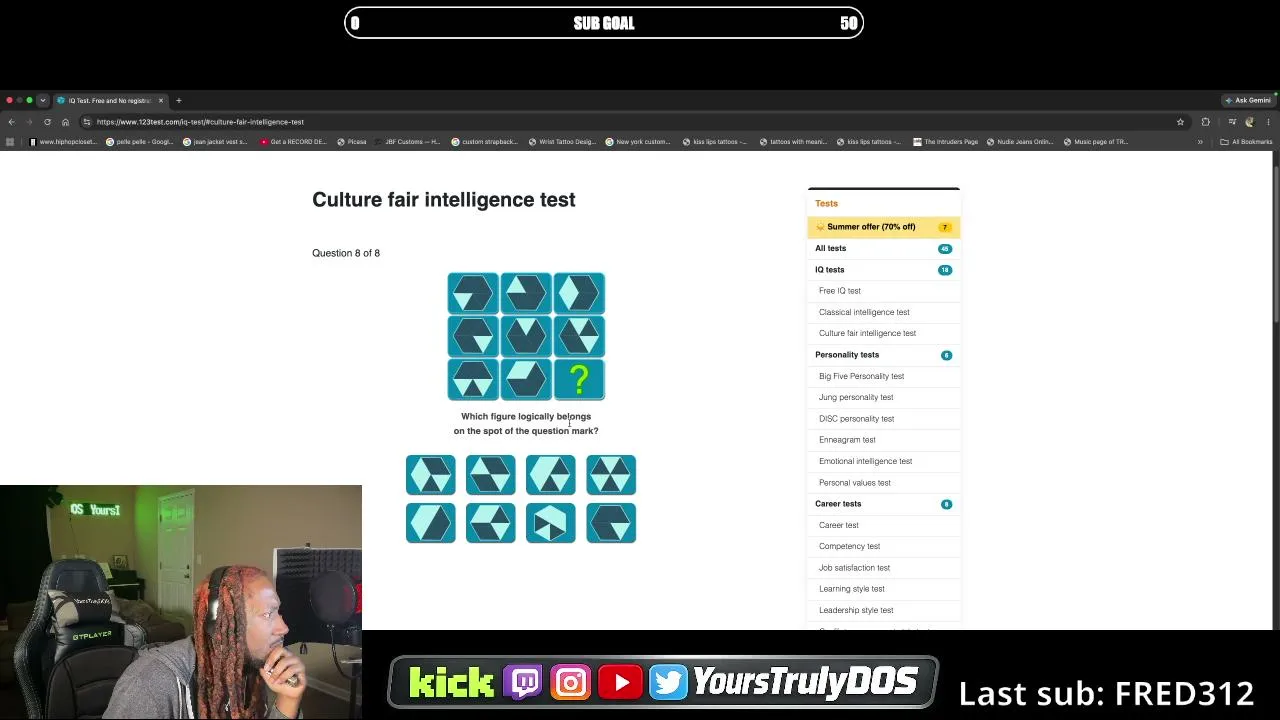Open the jean jacket vest bookmark
Image resolution: width=1280 pixels, height=720 pixels.
pos(215,142)
